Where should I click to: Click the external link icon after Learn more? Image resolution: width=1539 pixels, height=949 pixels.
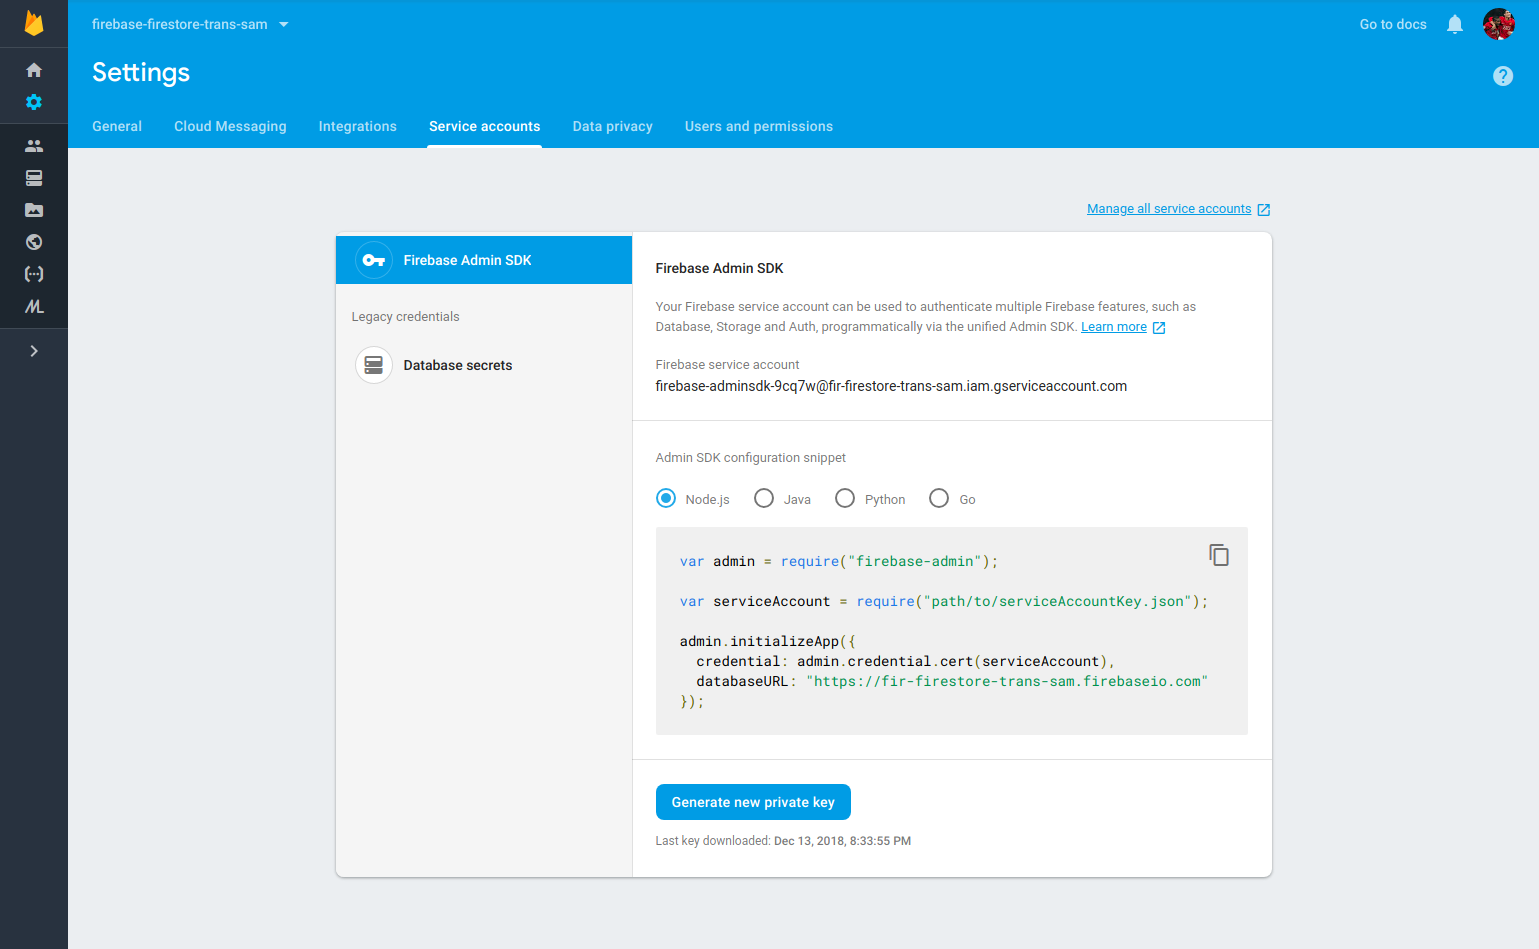pyautogui.click(x=1159, y=328)
